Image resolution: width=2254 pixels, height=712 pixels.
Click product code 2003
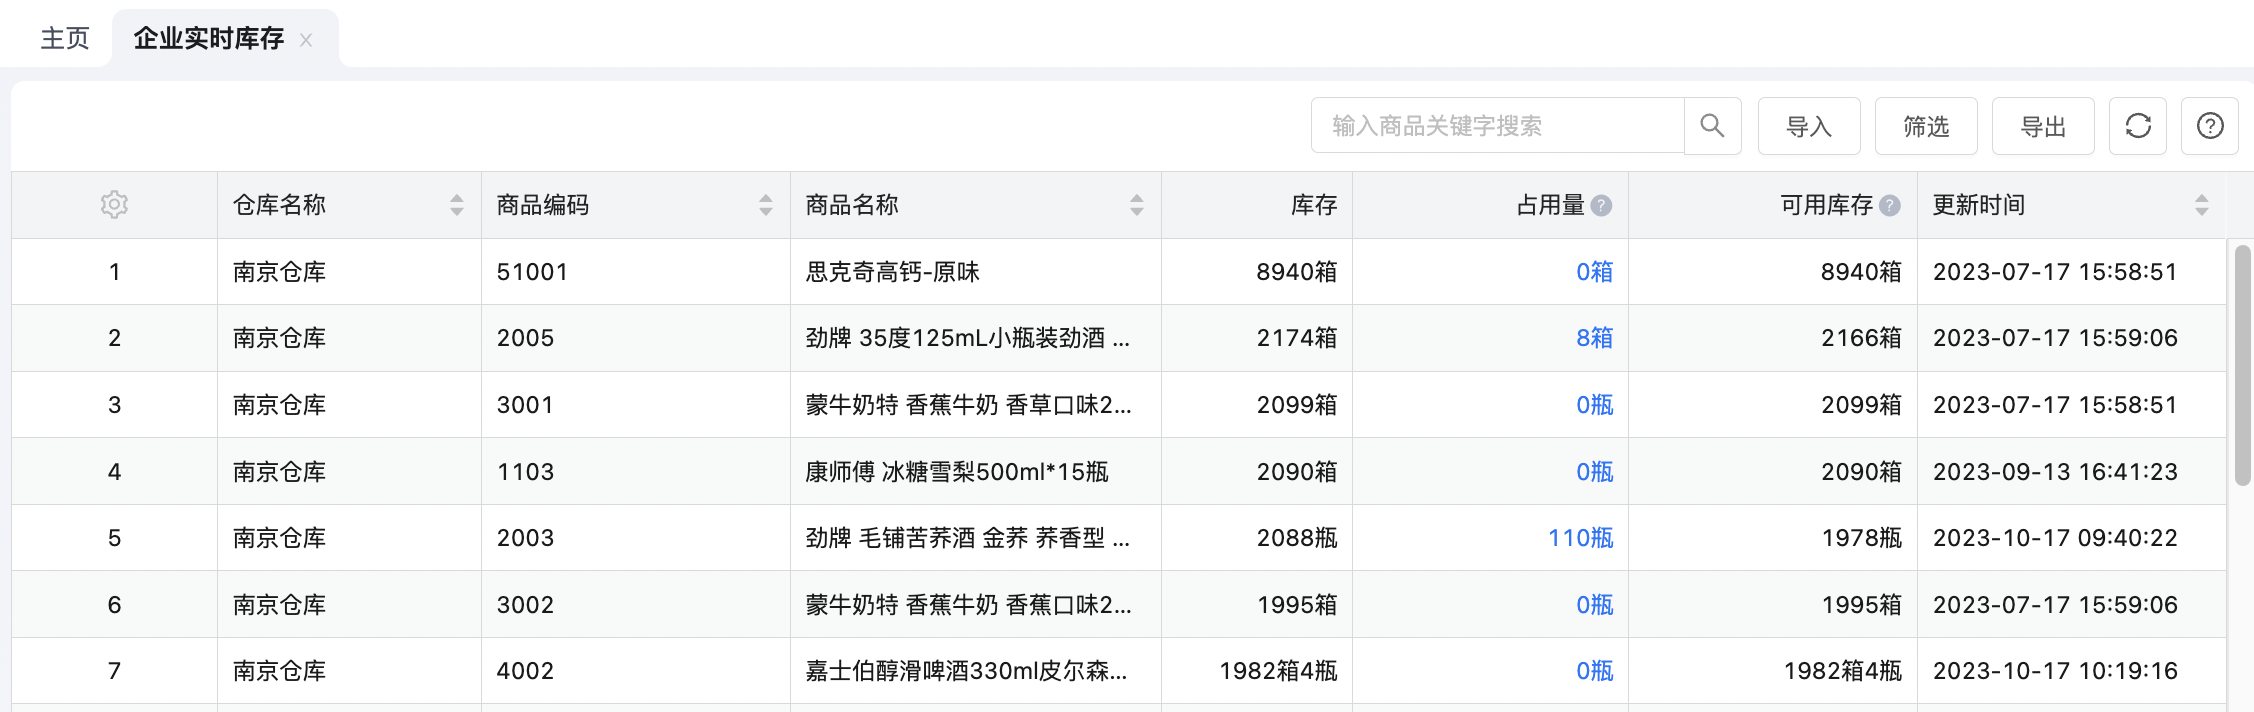pos(525,538)
